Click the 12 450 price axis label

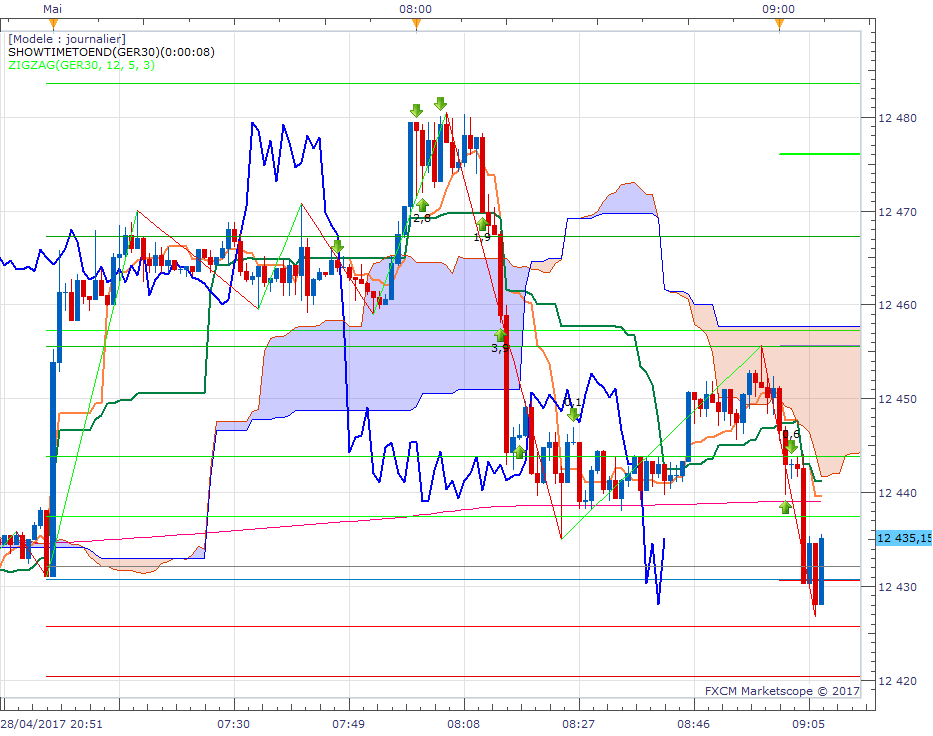tap(897, 399)
